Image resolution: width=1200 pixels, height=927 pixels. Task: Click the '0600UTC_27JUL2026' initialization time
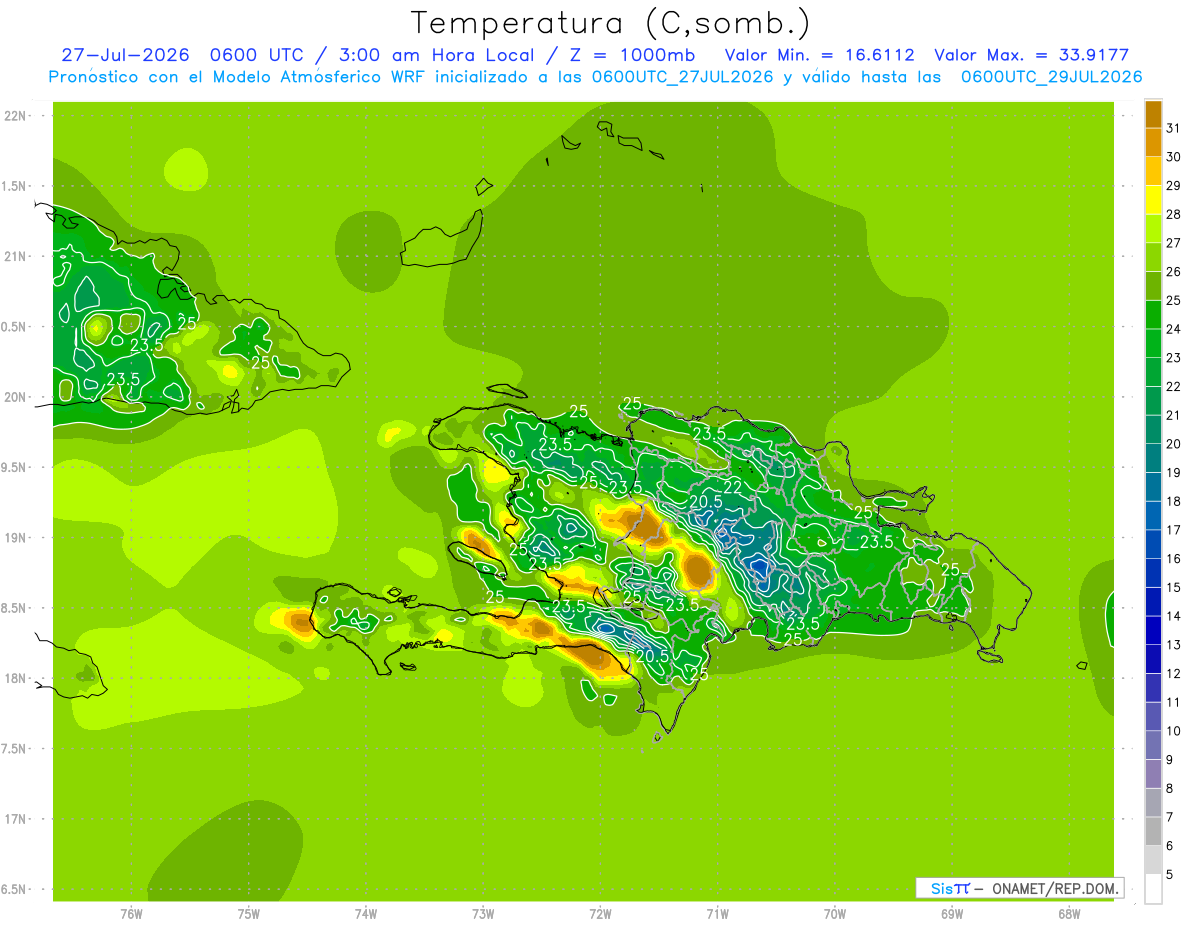[682, 77]
